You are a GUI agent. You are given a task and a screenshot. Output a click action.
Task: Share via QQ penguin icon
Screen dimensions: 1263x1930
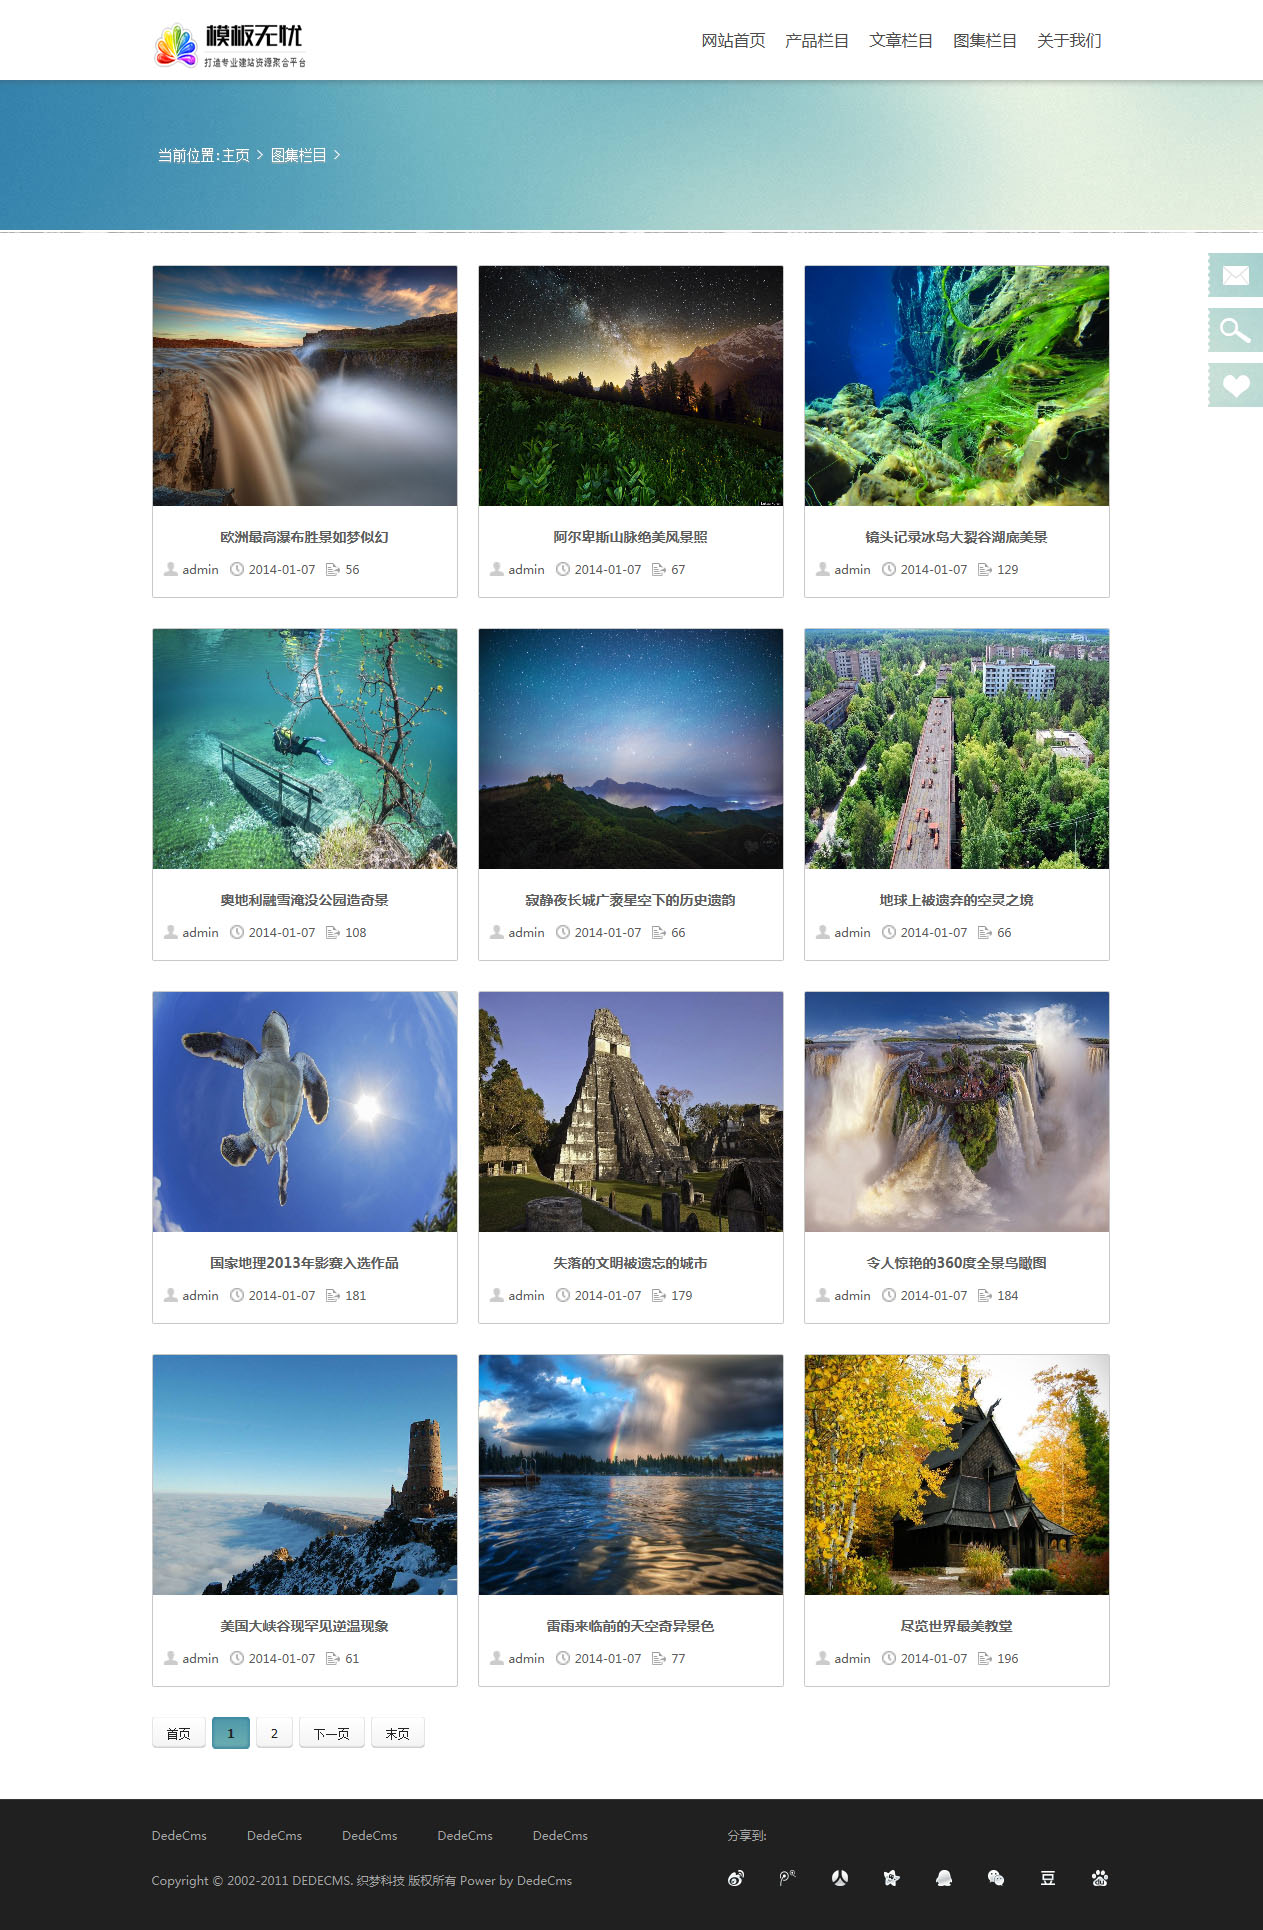944,1878
